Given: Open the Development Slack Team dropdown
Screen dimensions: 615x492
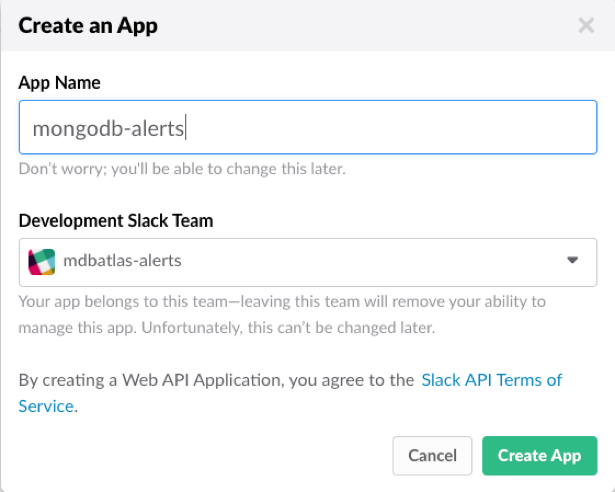Looking at the screenshot, I should coord(308,262).
